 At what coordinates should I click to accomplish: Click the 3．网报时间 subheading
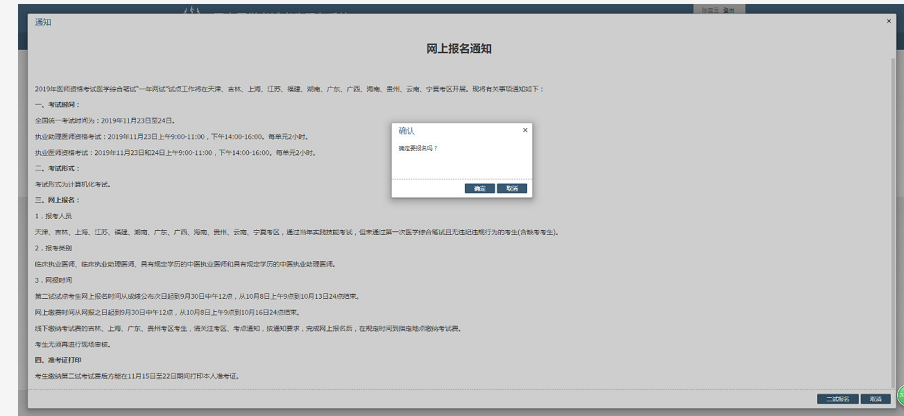(x=54, y=279)
